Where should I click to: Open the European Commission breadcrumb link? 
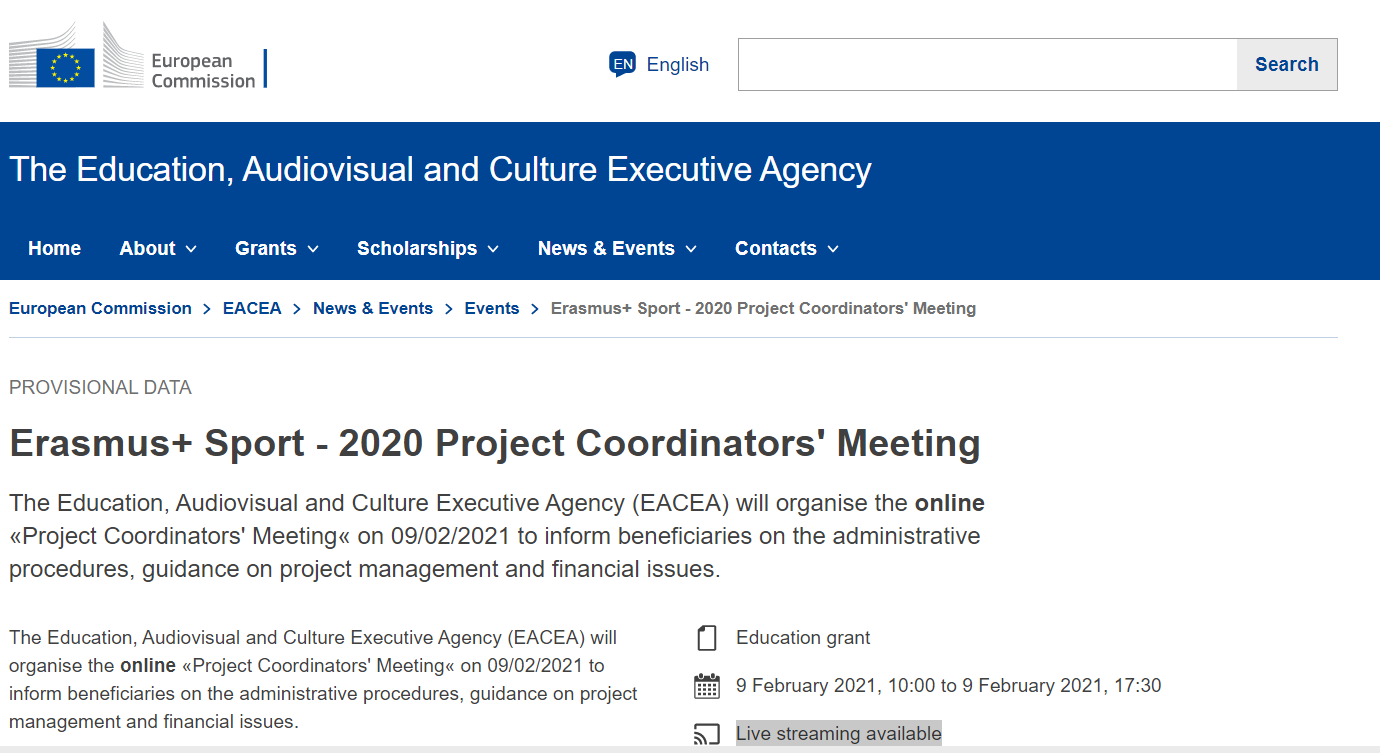click(x=100, y=309)
